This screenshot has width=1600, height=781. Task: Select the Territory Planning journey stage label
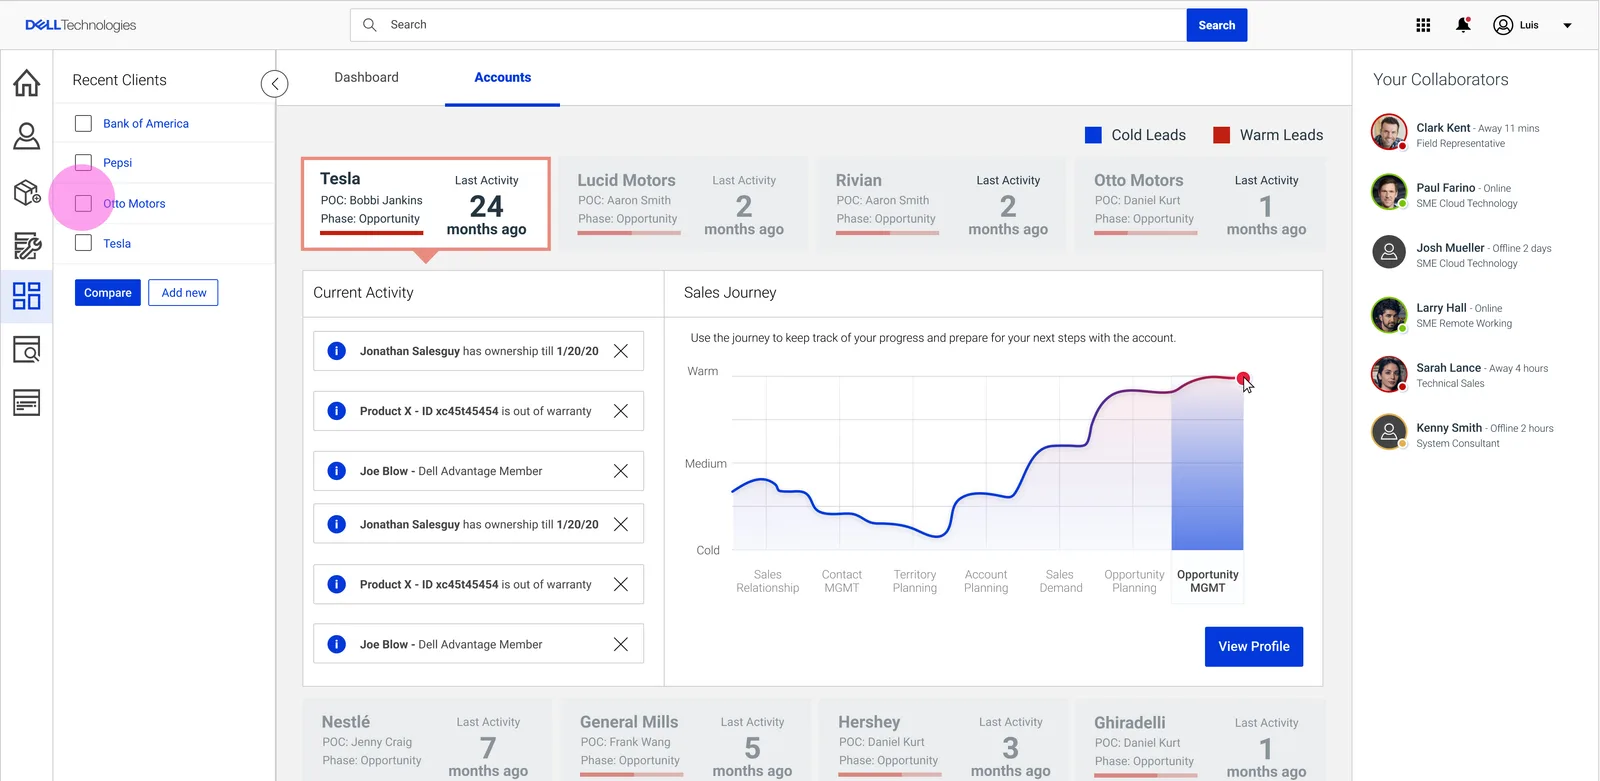click(x=915, y=581)
